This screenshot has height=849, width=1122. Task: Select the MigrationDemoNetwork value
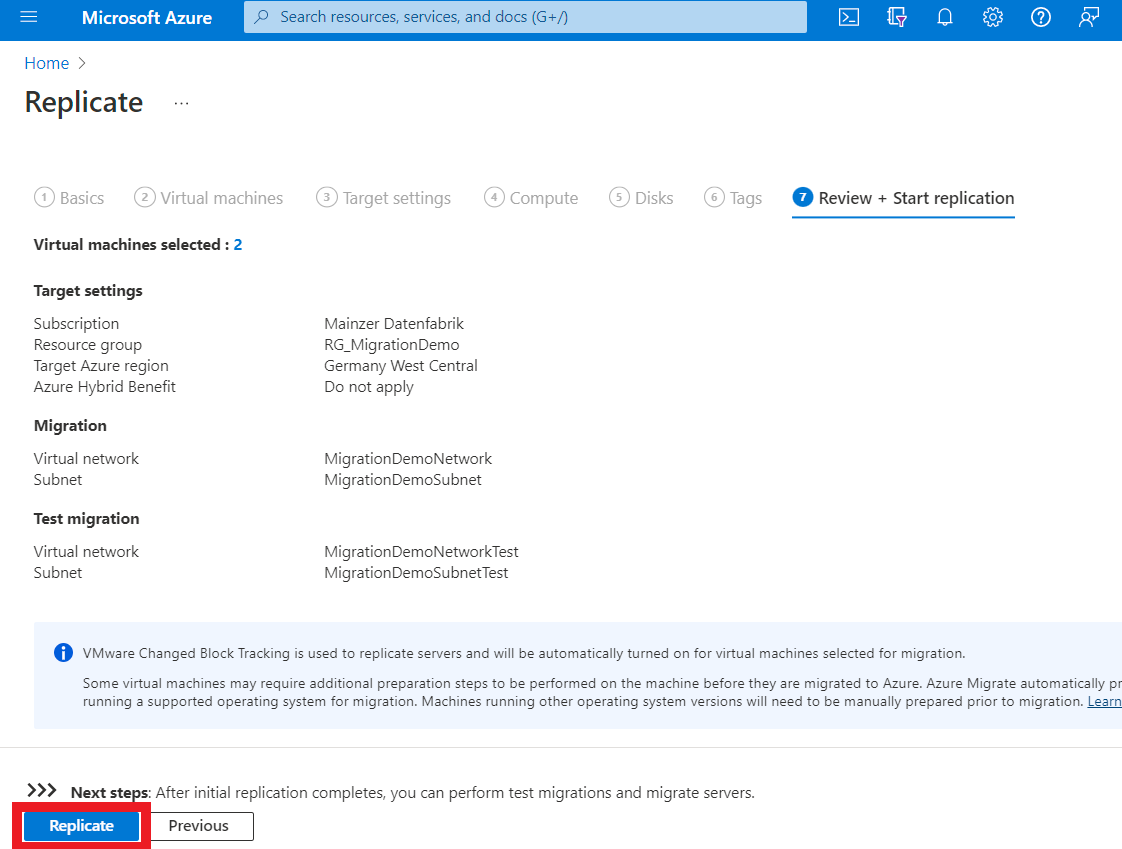tap(408, 459)
